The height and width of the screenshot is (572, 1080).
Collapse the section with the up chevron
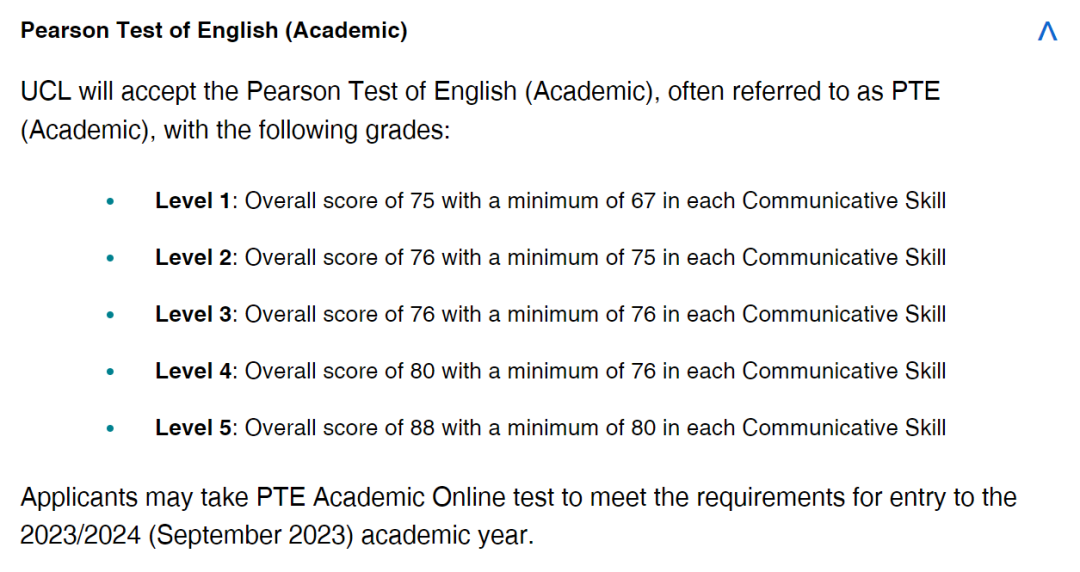(1047, 32)
